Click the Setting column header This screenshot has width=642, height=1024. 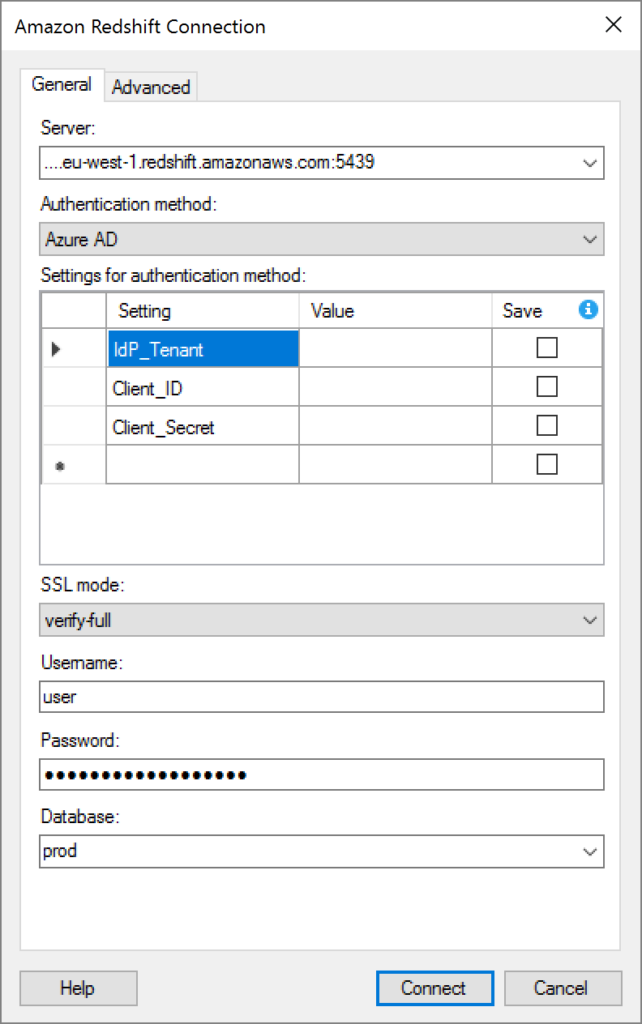pyautogui.click(x=202, y=311)
